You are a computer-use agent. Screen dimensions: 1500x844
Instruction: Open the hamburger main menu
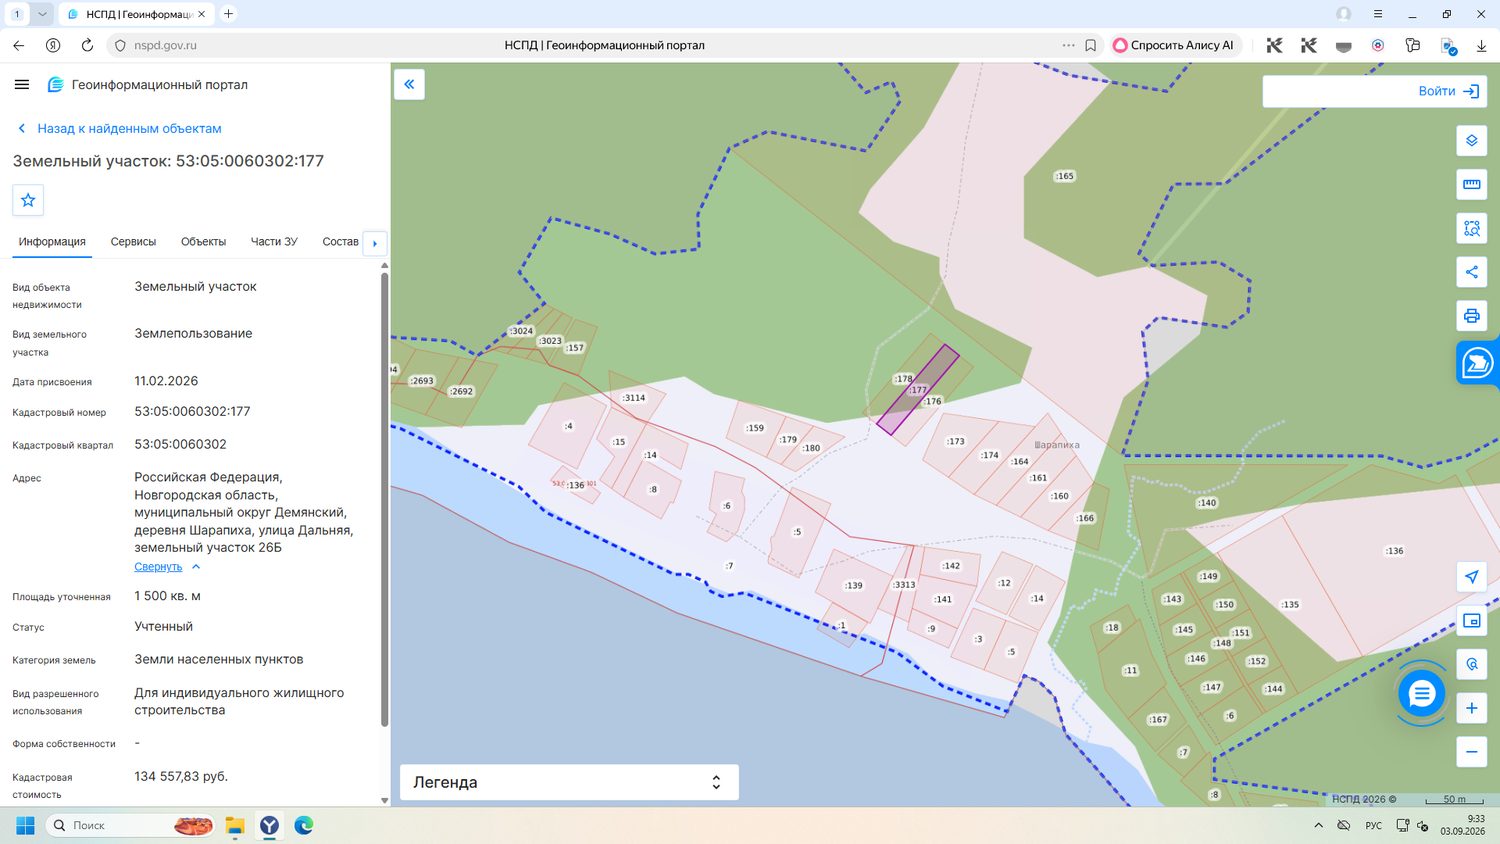[22, 85]
